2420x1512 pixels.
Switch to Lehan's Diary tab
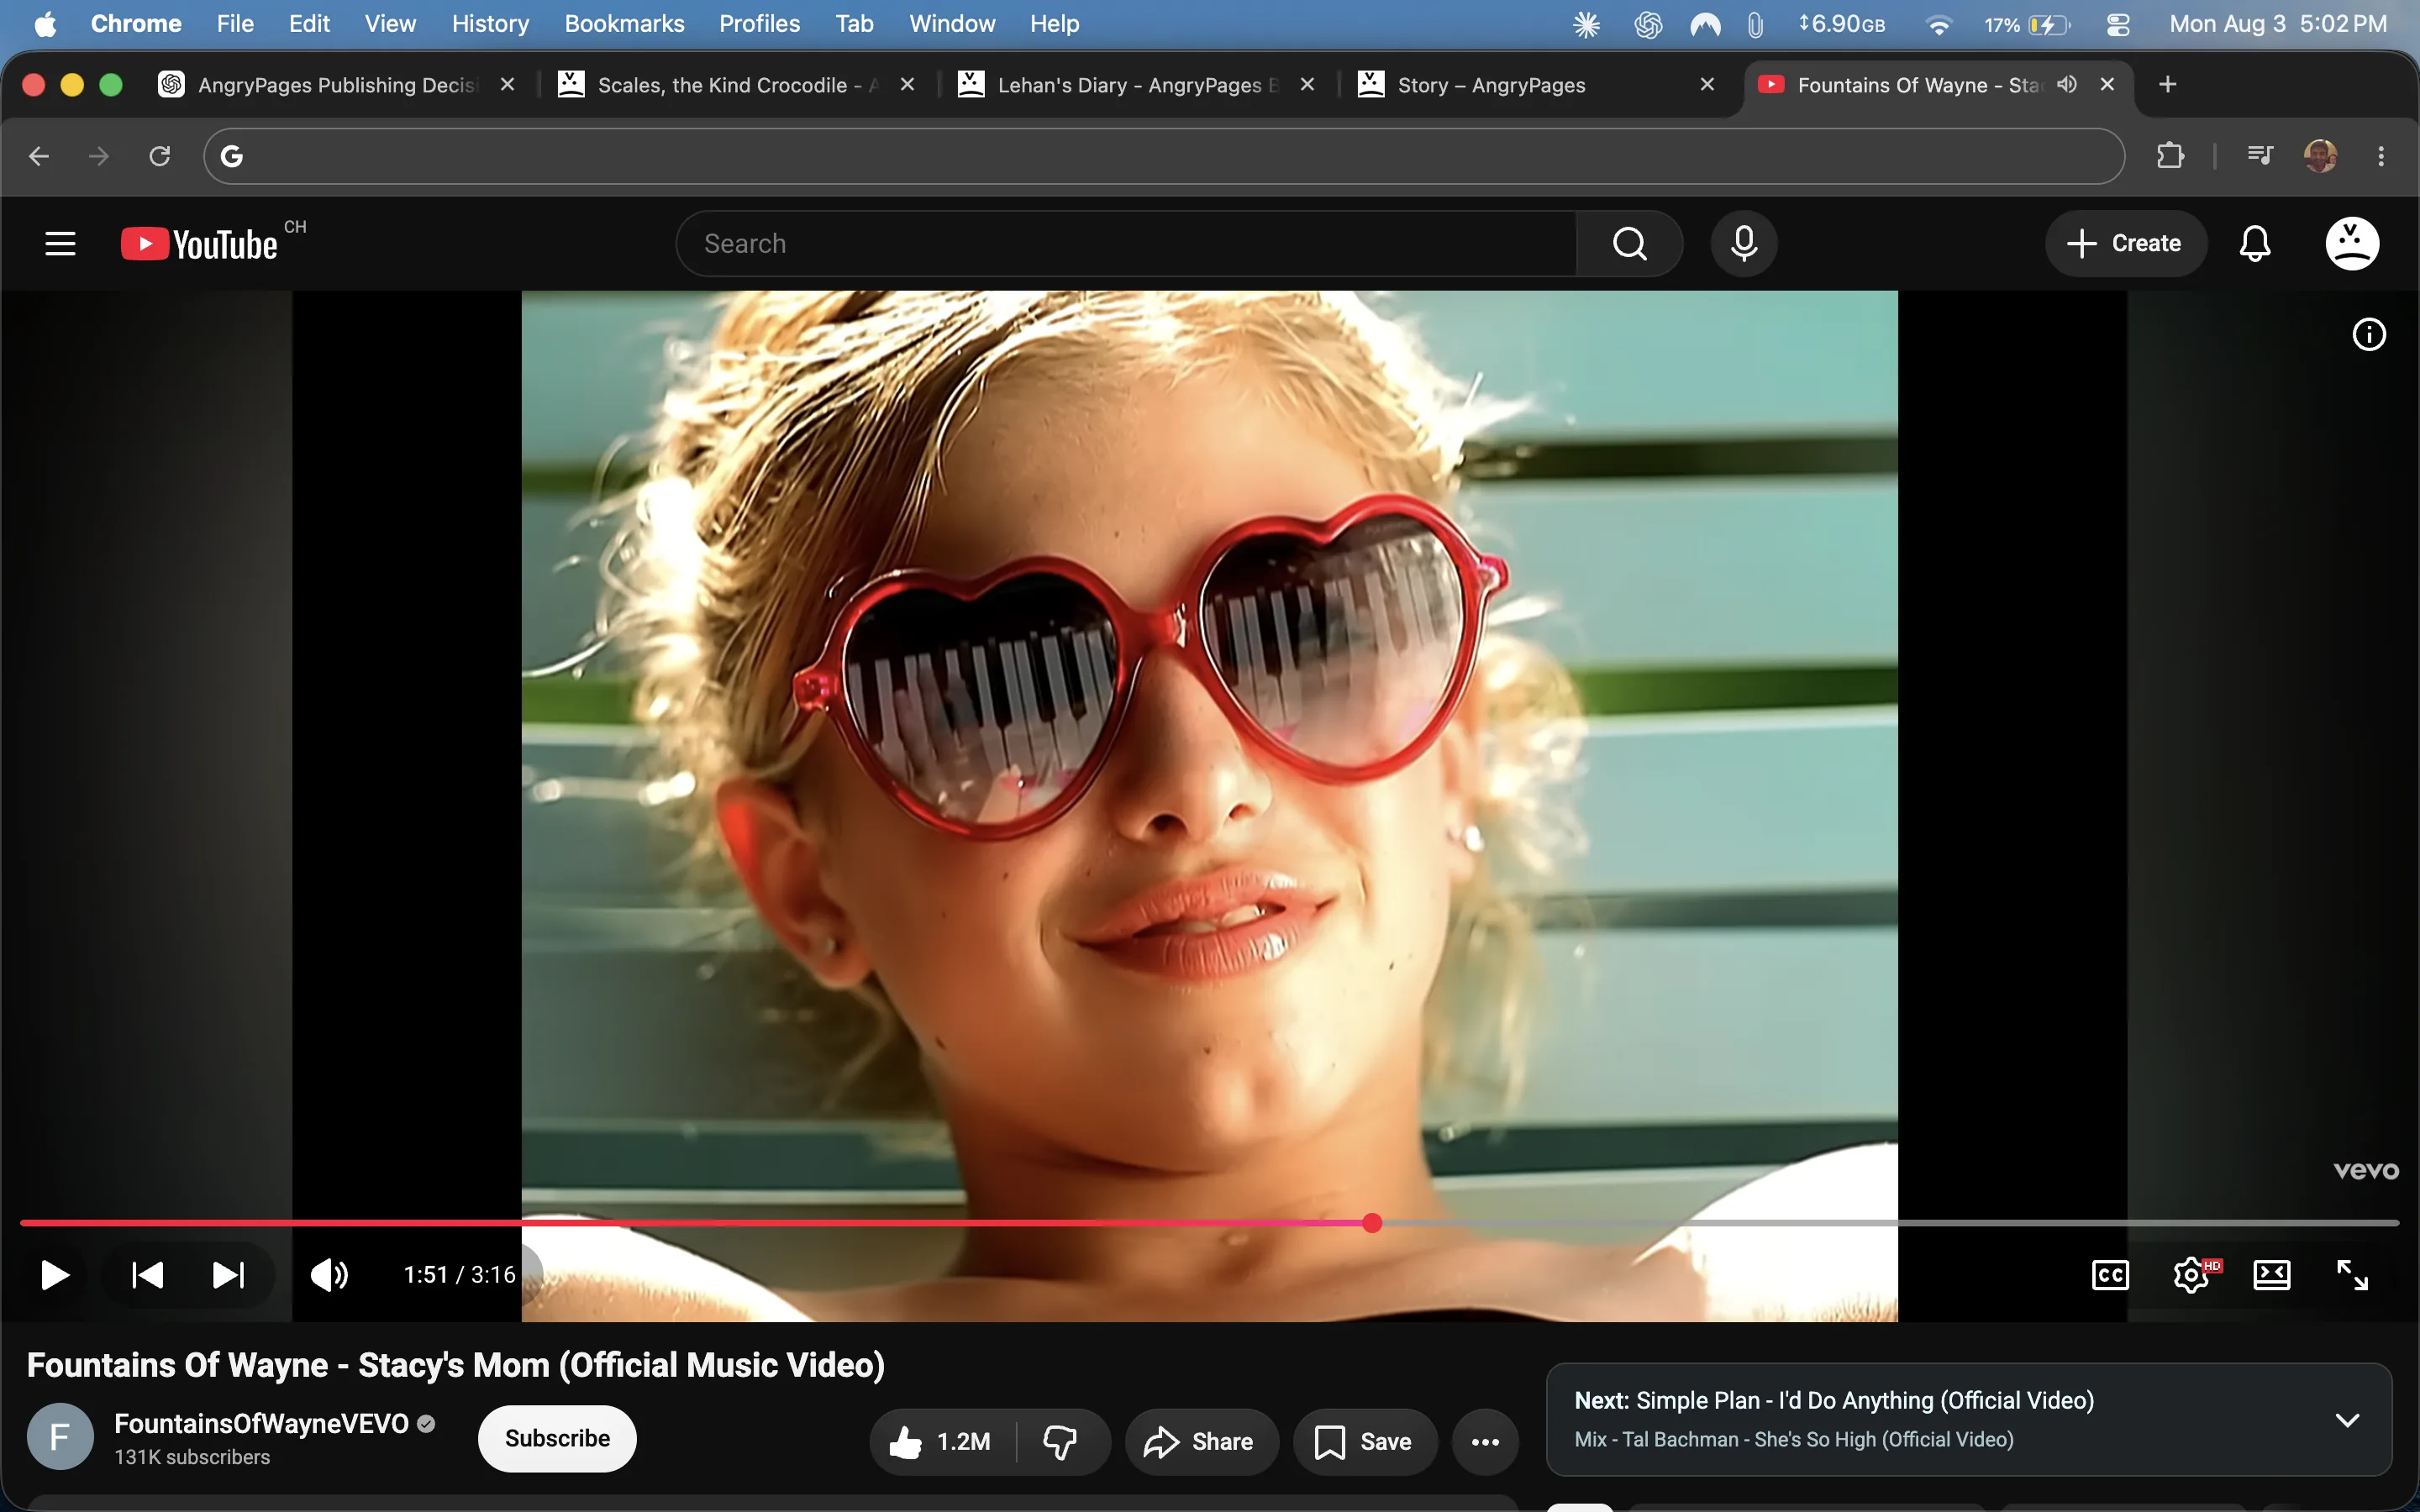pyautogui.click(x=1138, y=85)
